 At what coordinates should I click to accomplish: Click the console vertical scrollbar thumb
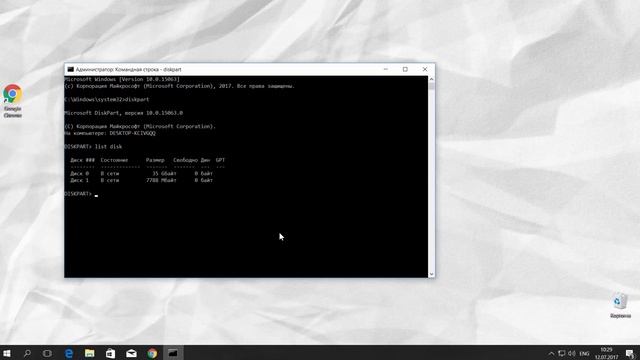tap(431, 86)
